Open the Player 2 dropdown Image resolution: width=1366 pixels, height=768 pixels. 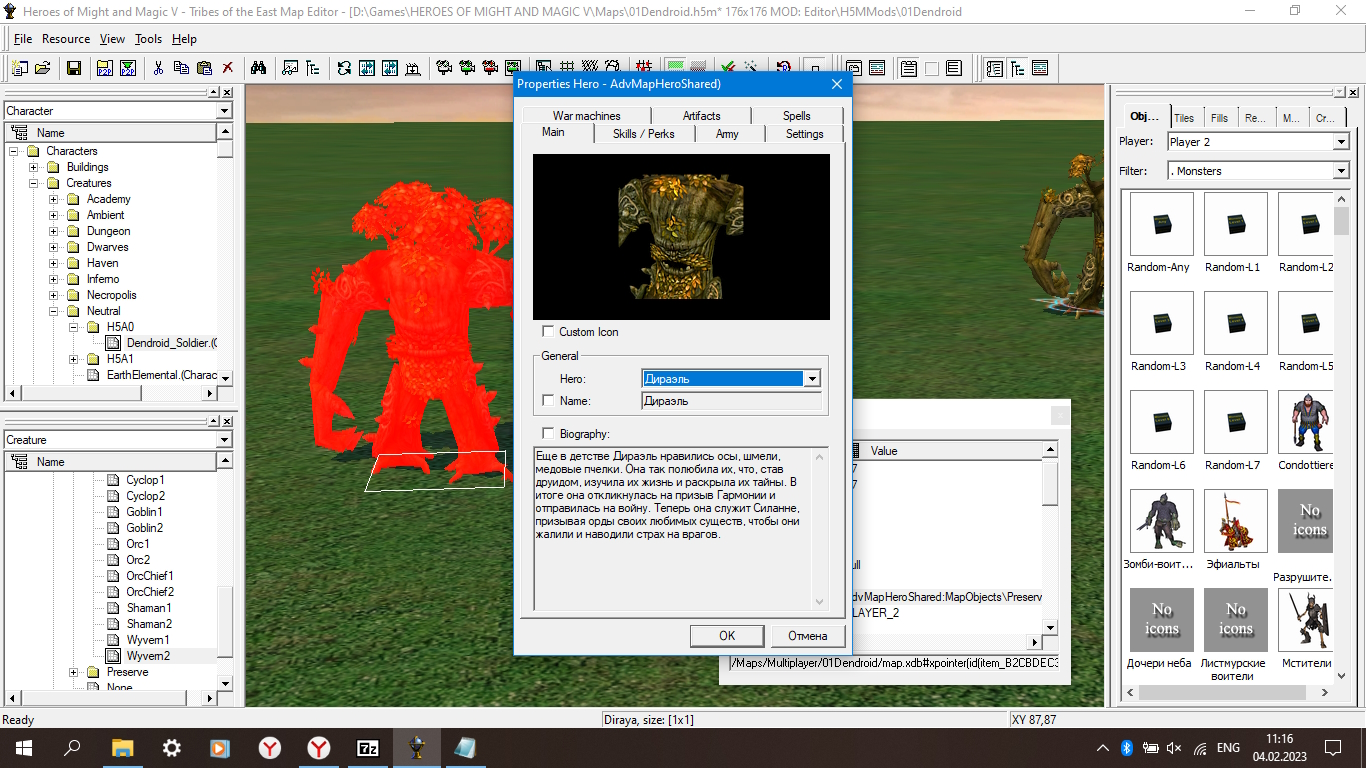(1341, 142)
